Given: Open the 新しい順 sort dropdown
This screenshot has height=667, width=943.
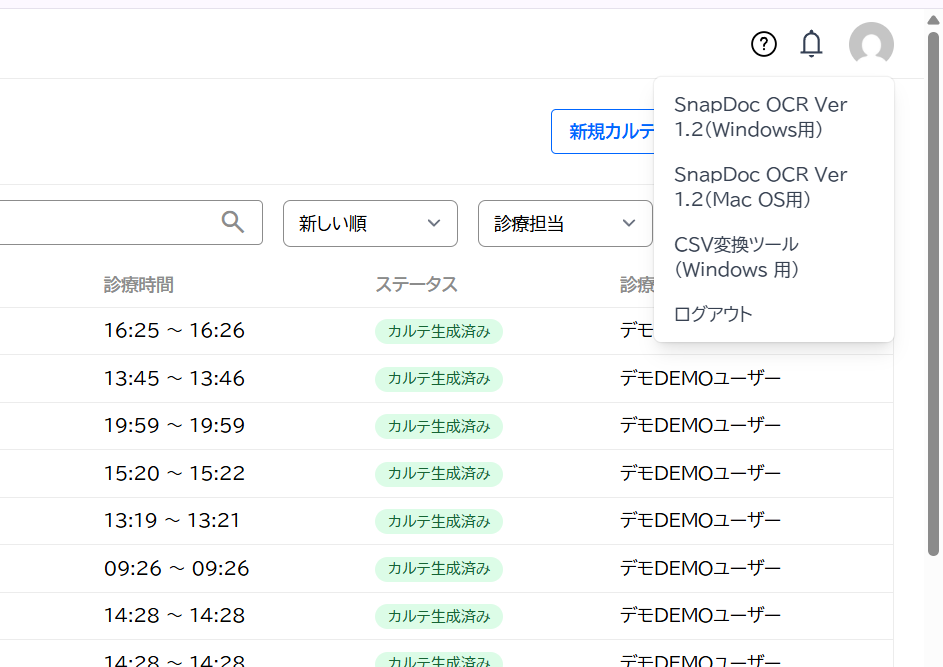Looking at the screenshot, I should click(370, 223).
